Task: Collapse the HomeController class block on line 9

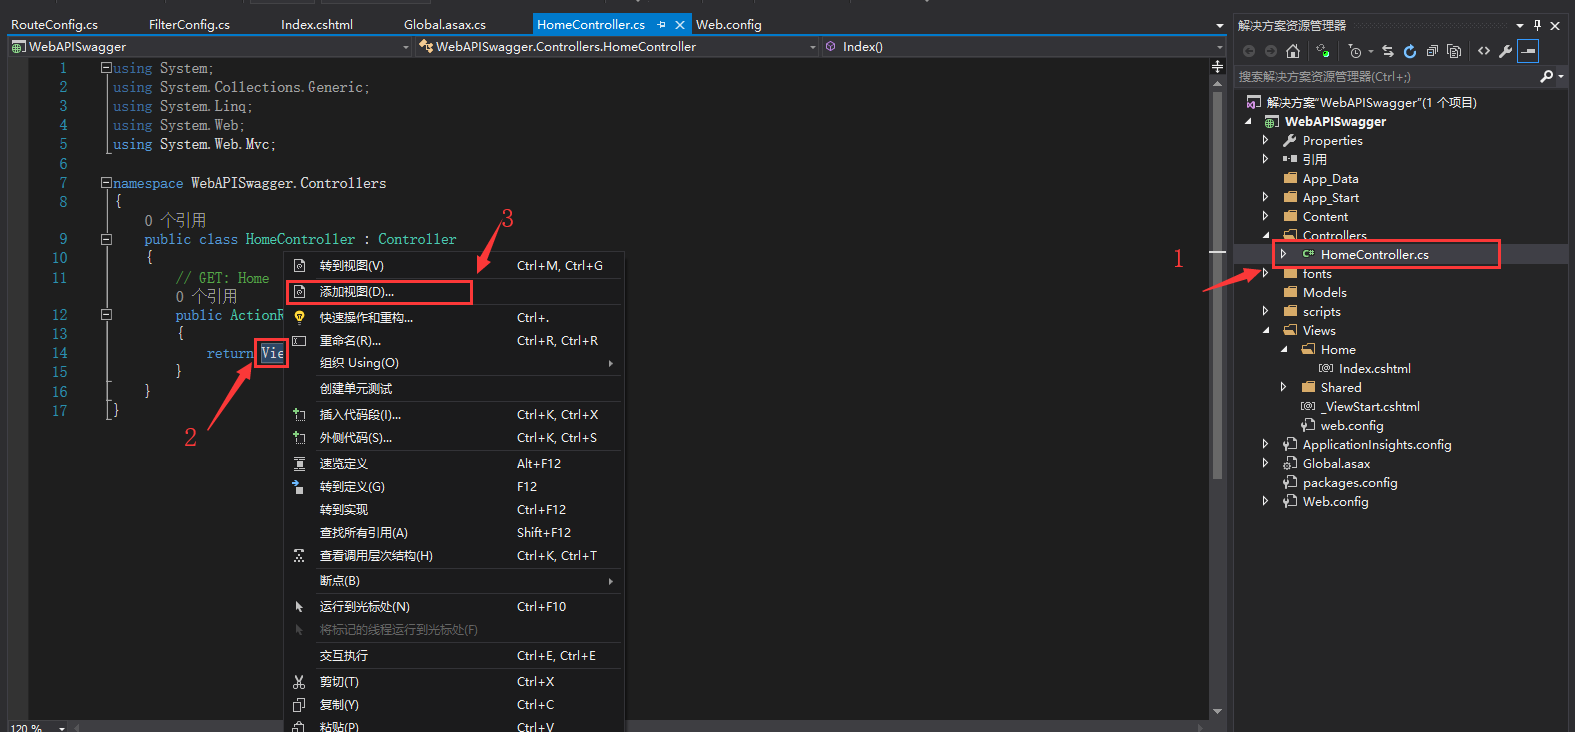Action: pos(106,239)
